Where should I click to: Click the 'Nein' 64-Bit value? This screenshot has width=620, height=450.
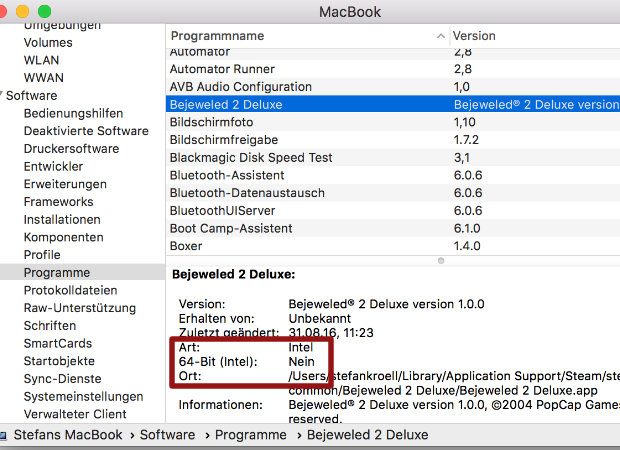pos(302,361)
